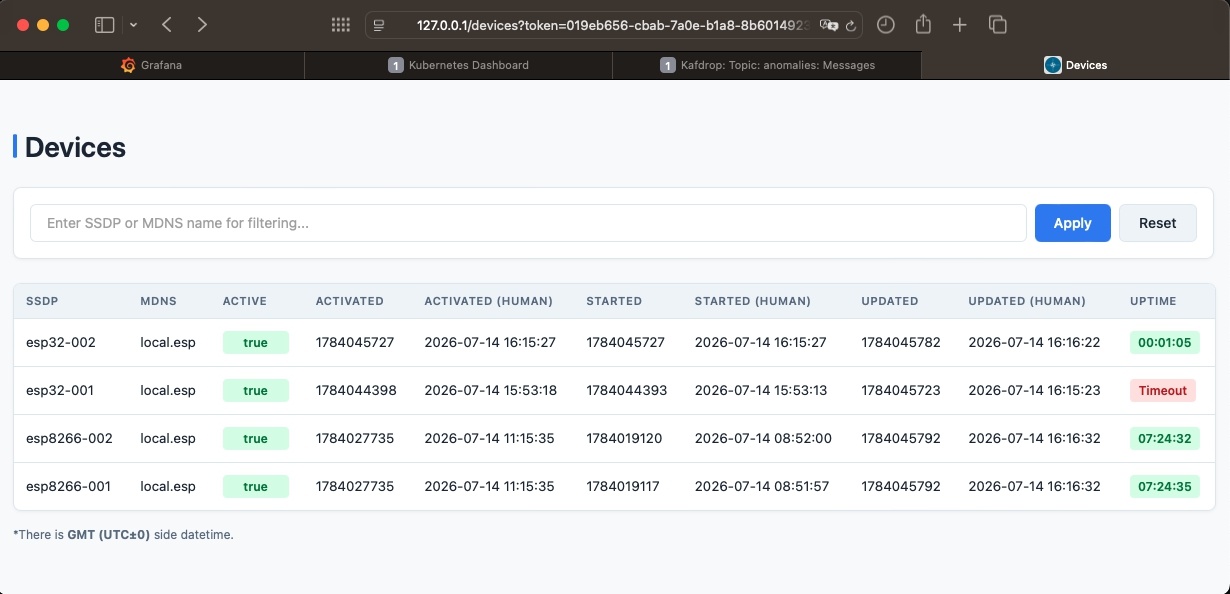The height and width of the screenshot is (594, 1230).
Task: Toggle the Safari sidebar icon
Action: (104, 25)
